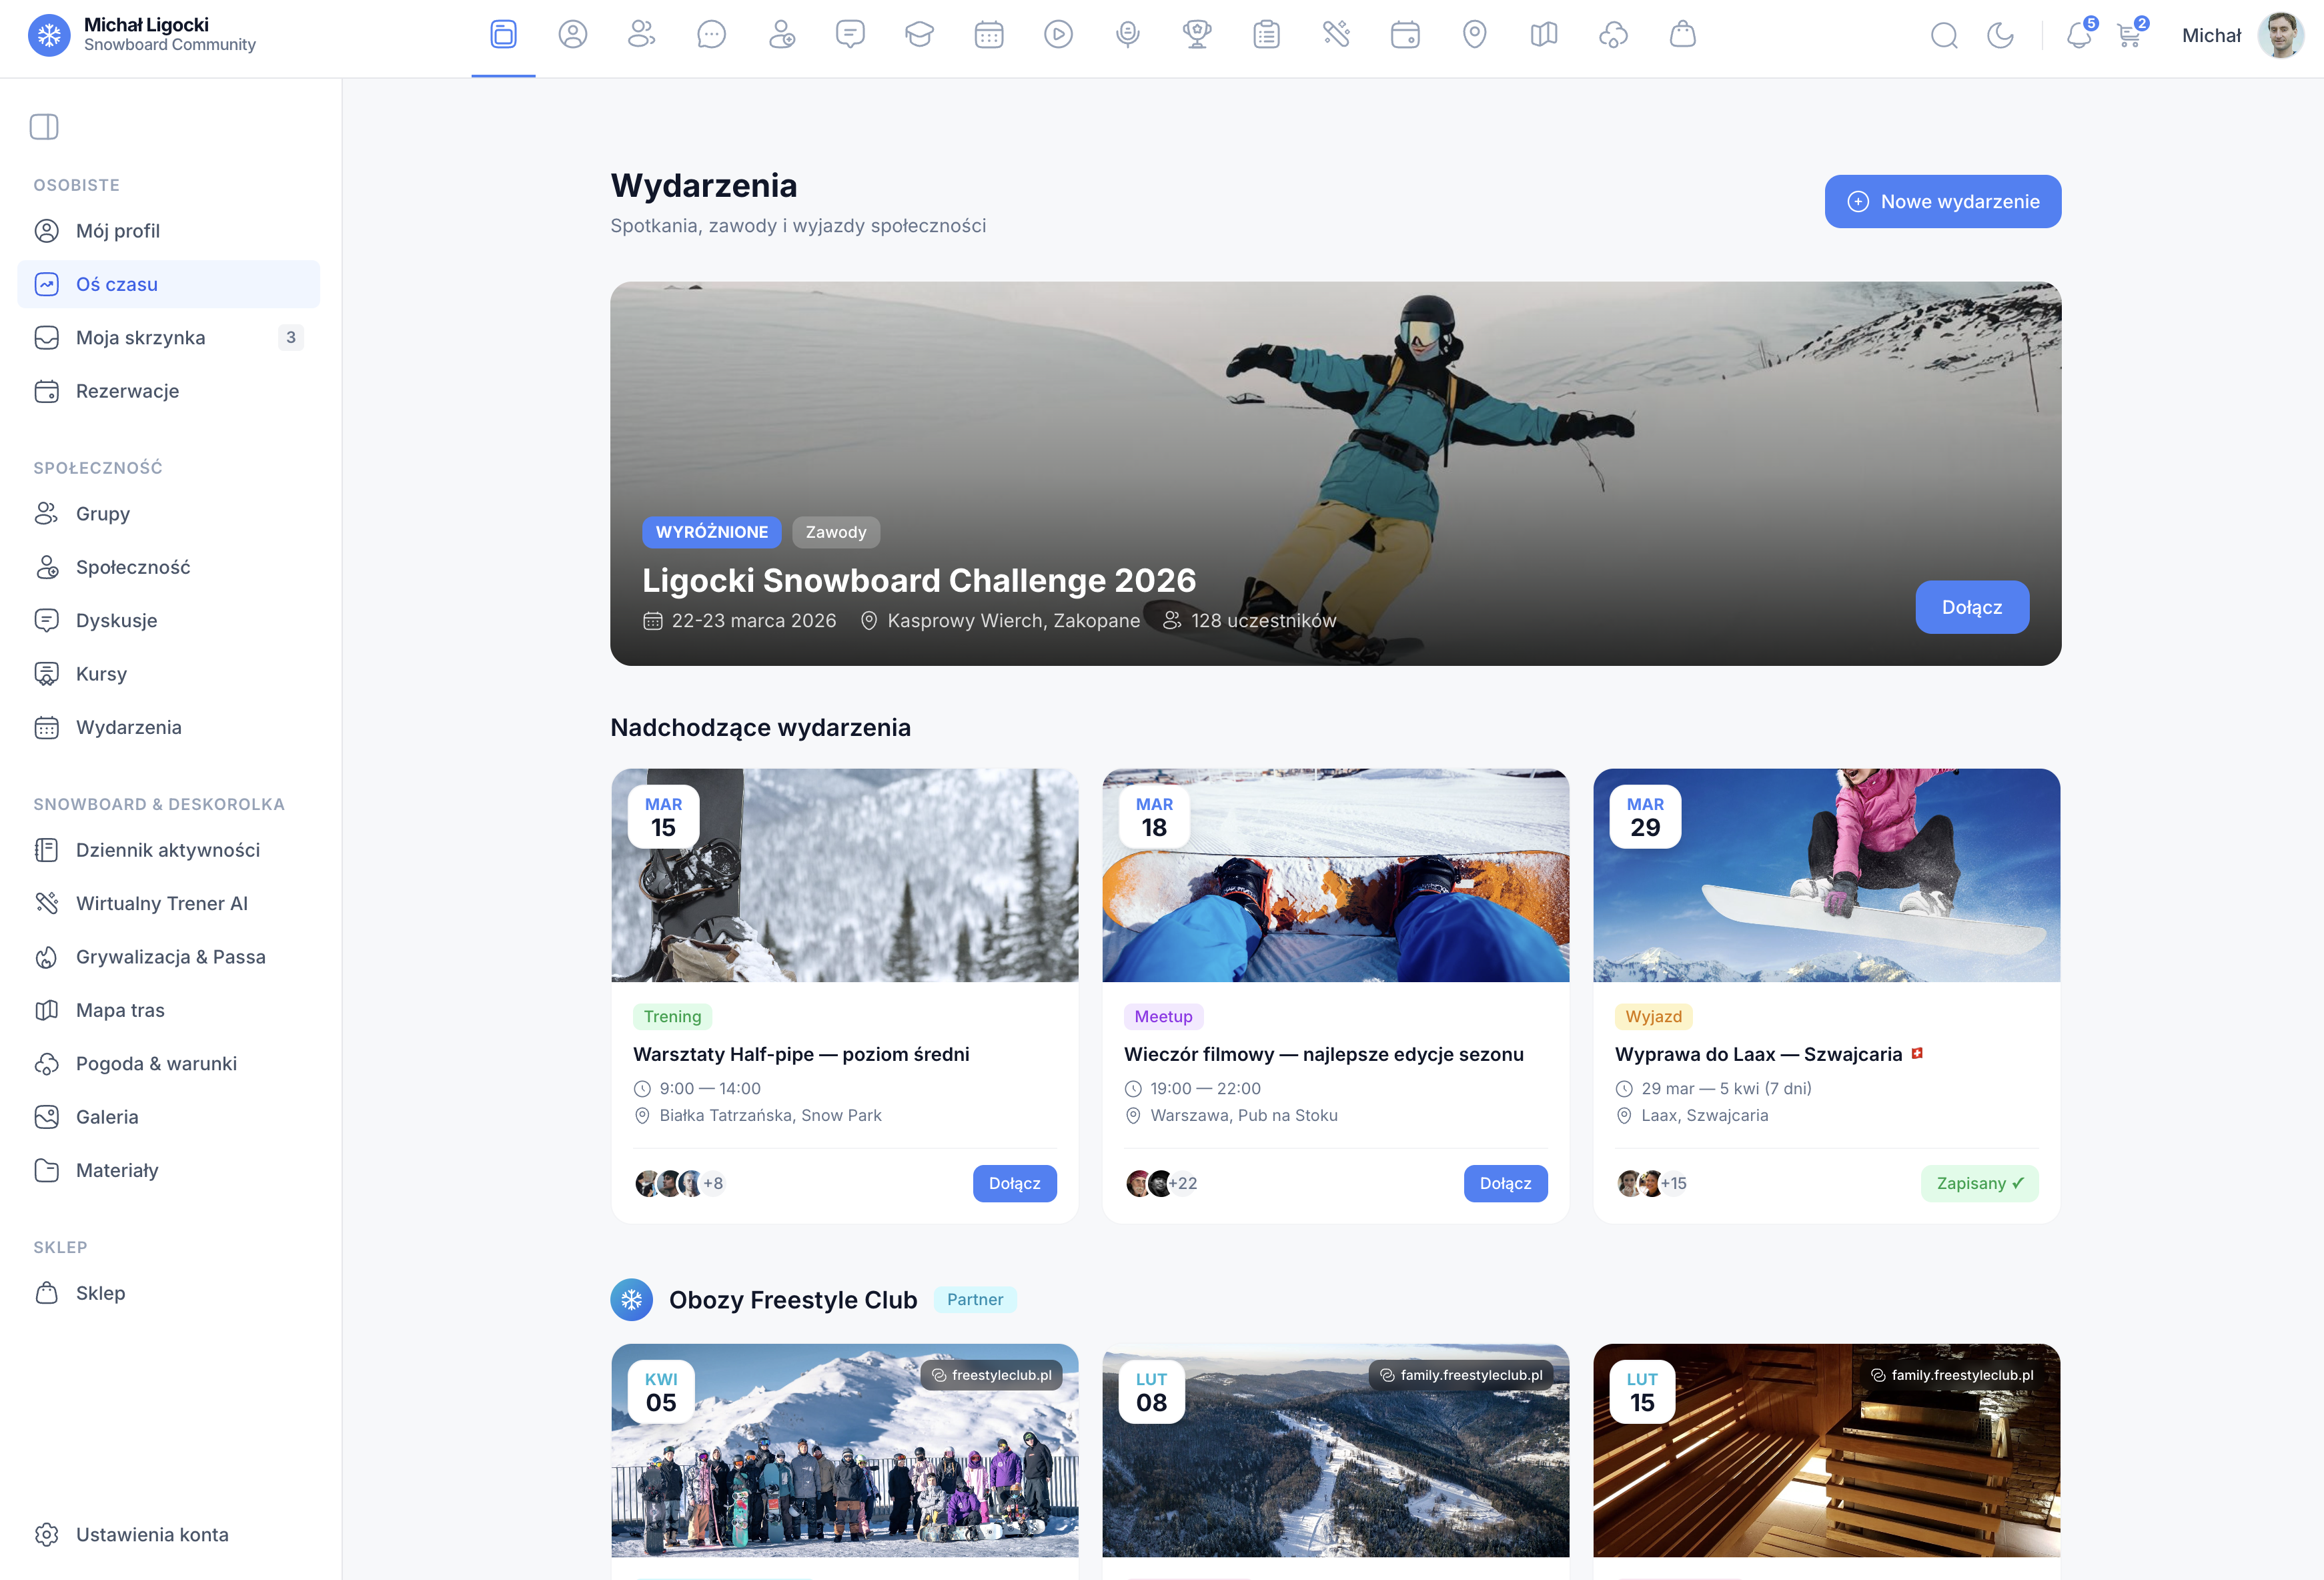Click the play video icon in top bar
The width and height of the screenshot is (2324, 1580).
tap(1058, 35)
